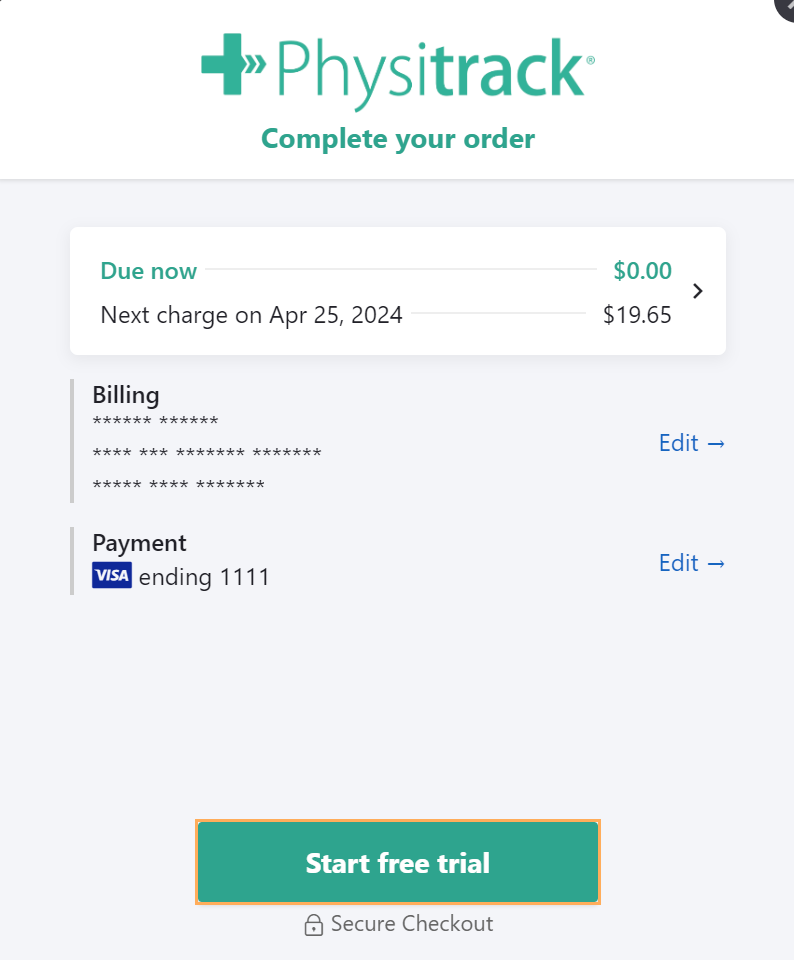
Task: Click the VISA card icon
Action: pyautogui.click(x=112, y=575)
